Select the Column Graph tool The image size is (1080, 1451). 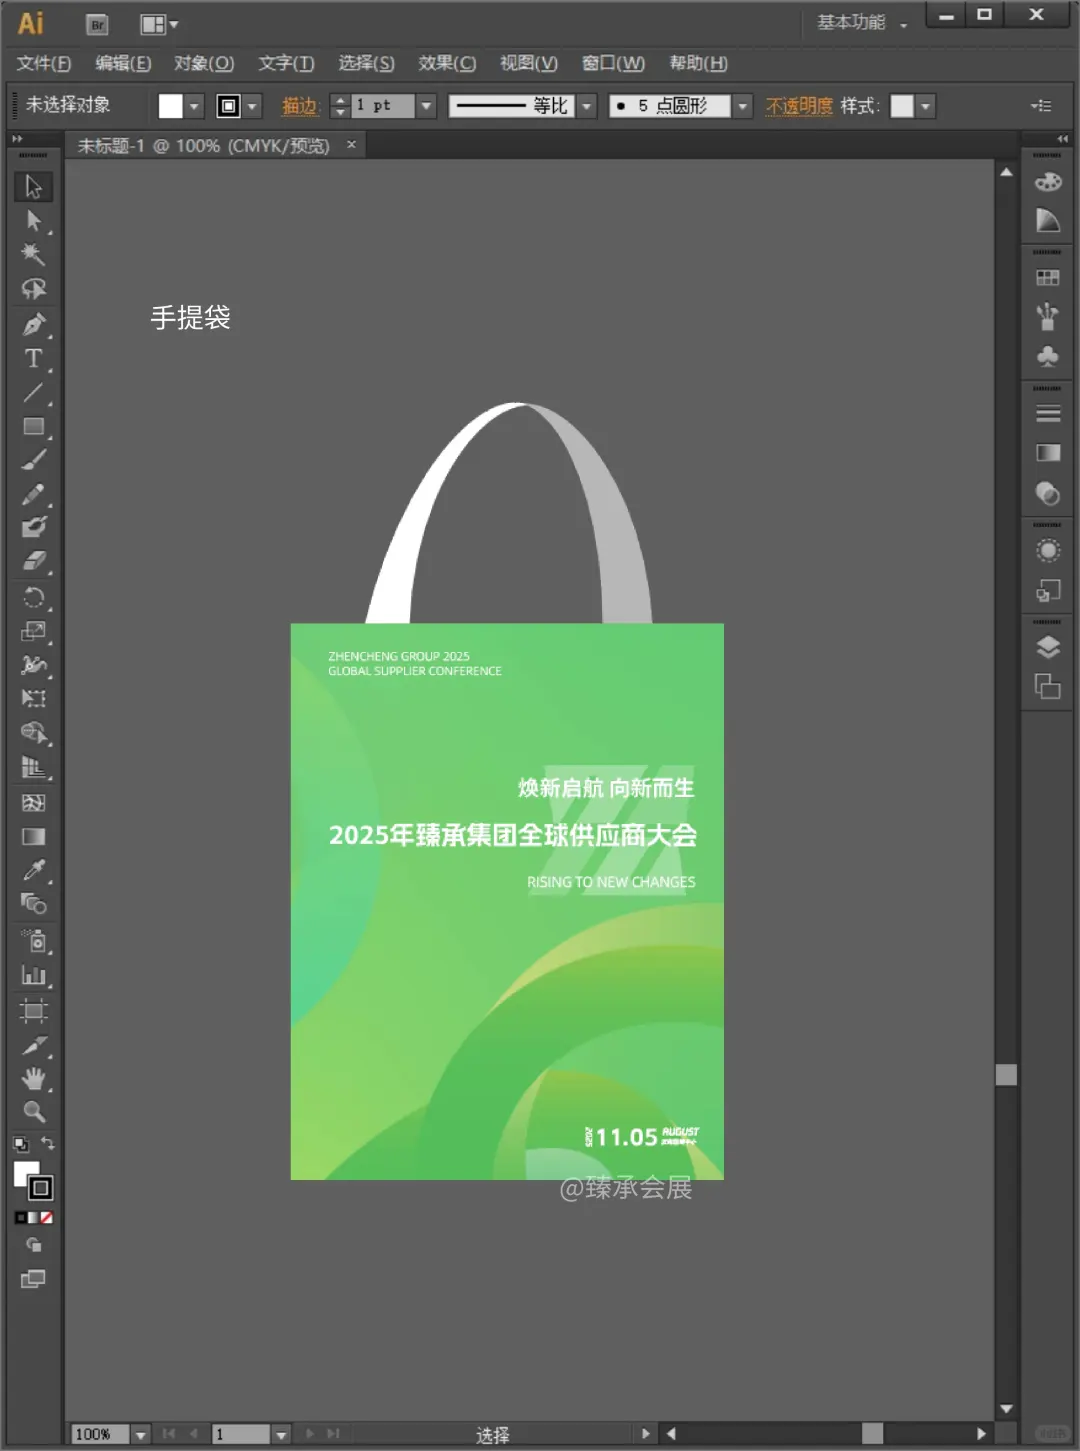33,975
